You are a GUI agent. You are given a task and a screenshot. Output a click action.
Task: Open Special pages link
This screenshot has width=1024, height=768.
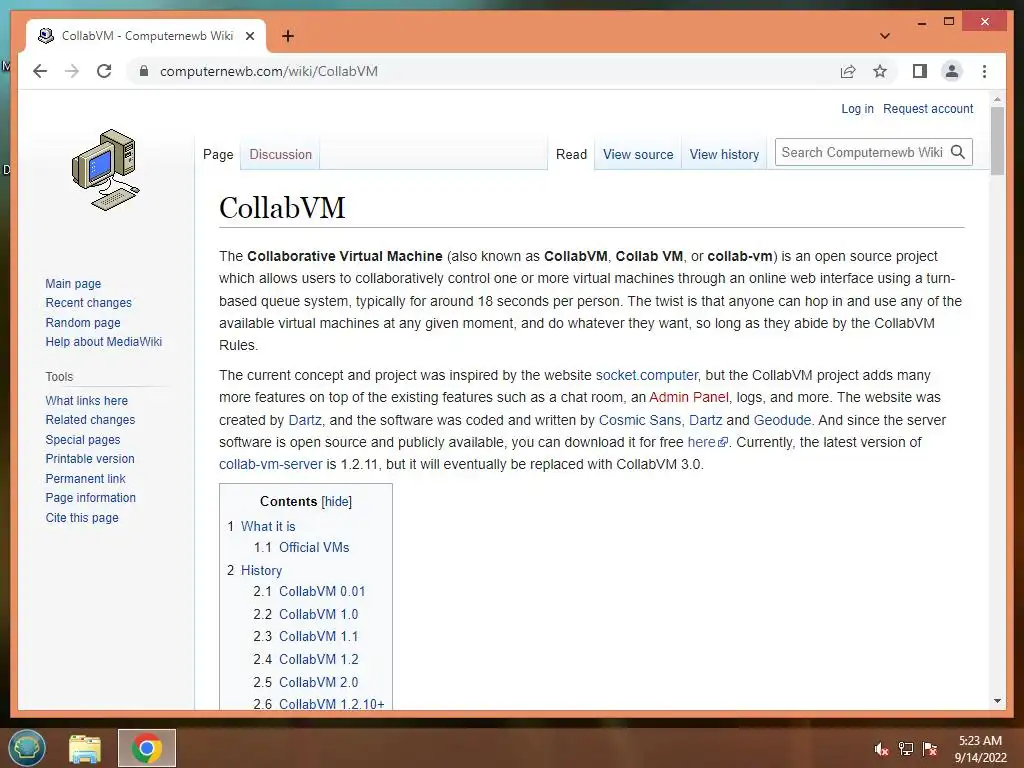point(83,440)
